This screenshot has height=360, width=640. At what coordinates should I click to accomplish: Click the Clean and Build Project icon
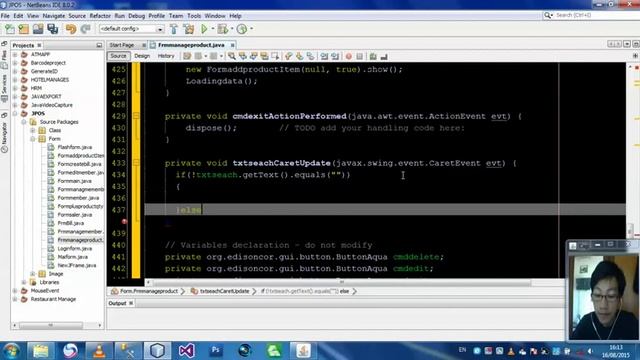coord(189,29)
